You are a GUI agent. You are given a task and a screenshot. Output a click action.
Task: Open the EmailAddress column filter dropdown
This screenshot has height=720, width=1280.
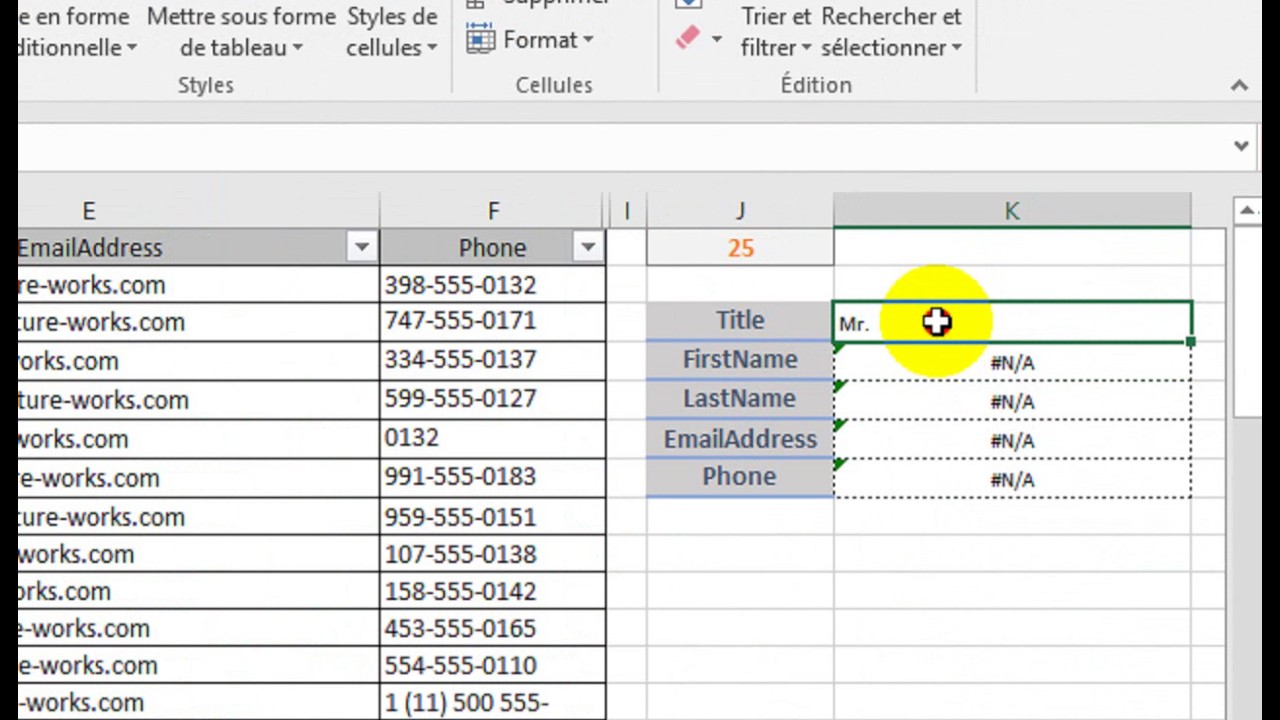361,248
